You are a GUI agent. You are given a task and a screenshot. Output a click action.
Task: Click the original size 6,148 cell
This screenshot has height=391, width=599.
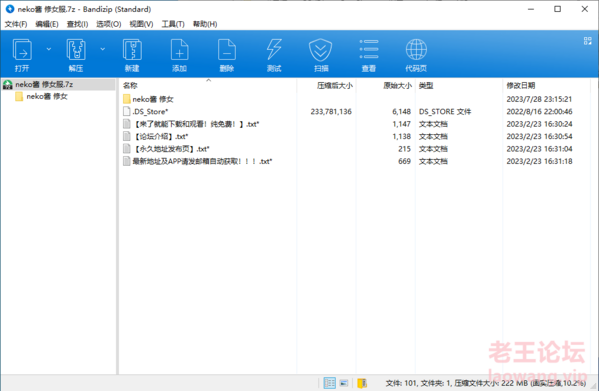point(401,111)
